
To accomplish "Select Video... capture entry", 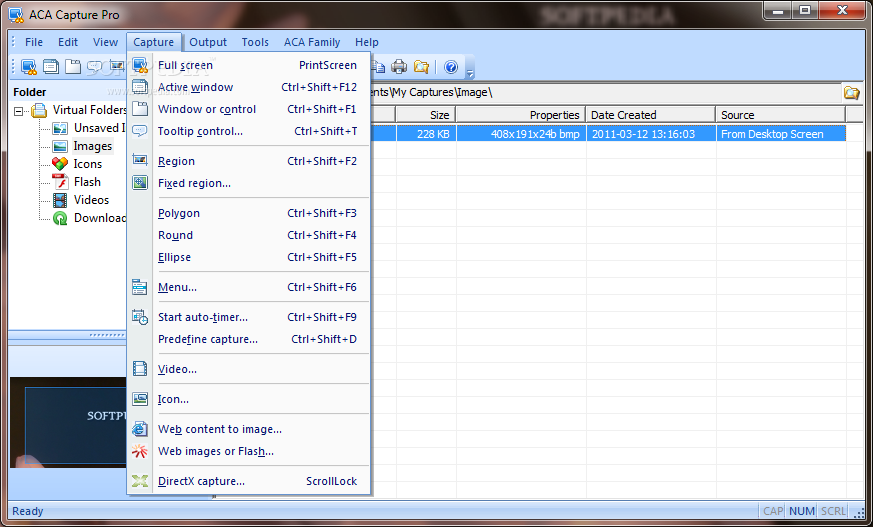I will point(249,369).
